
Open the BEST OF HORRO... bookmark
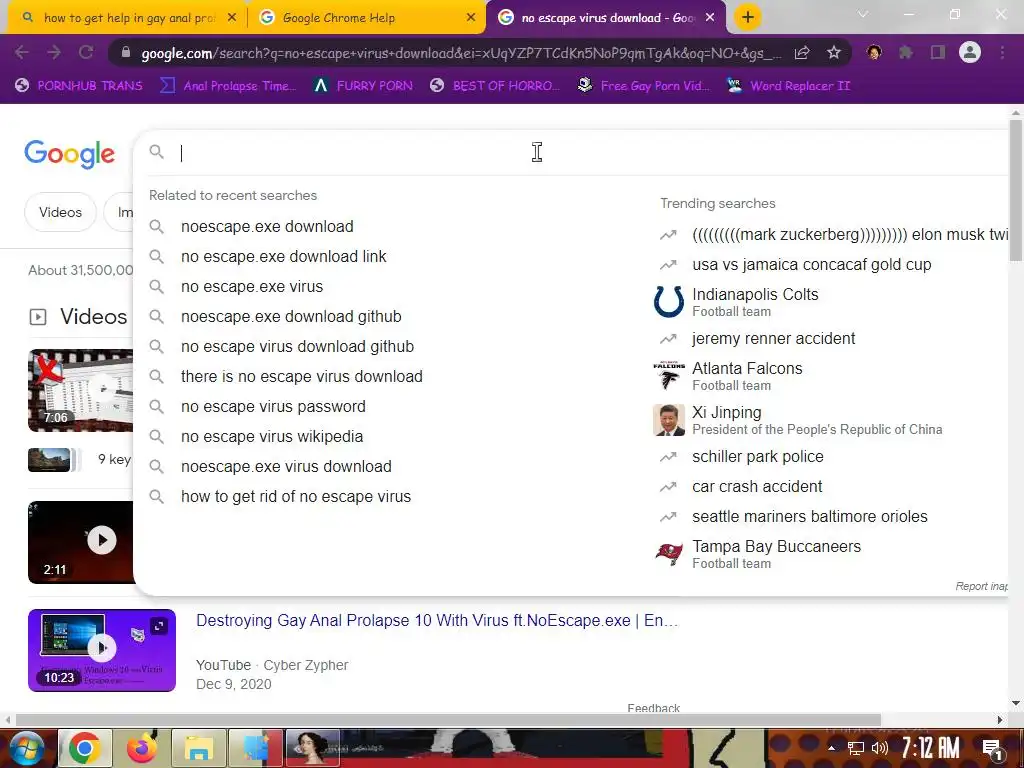point(496,86)
